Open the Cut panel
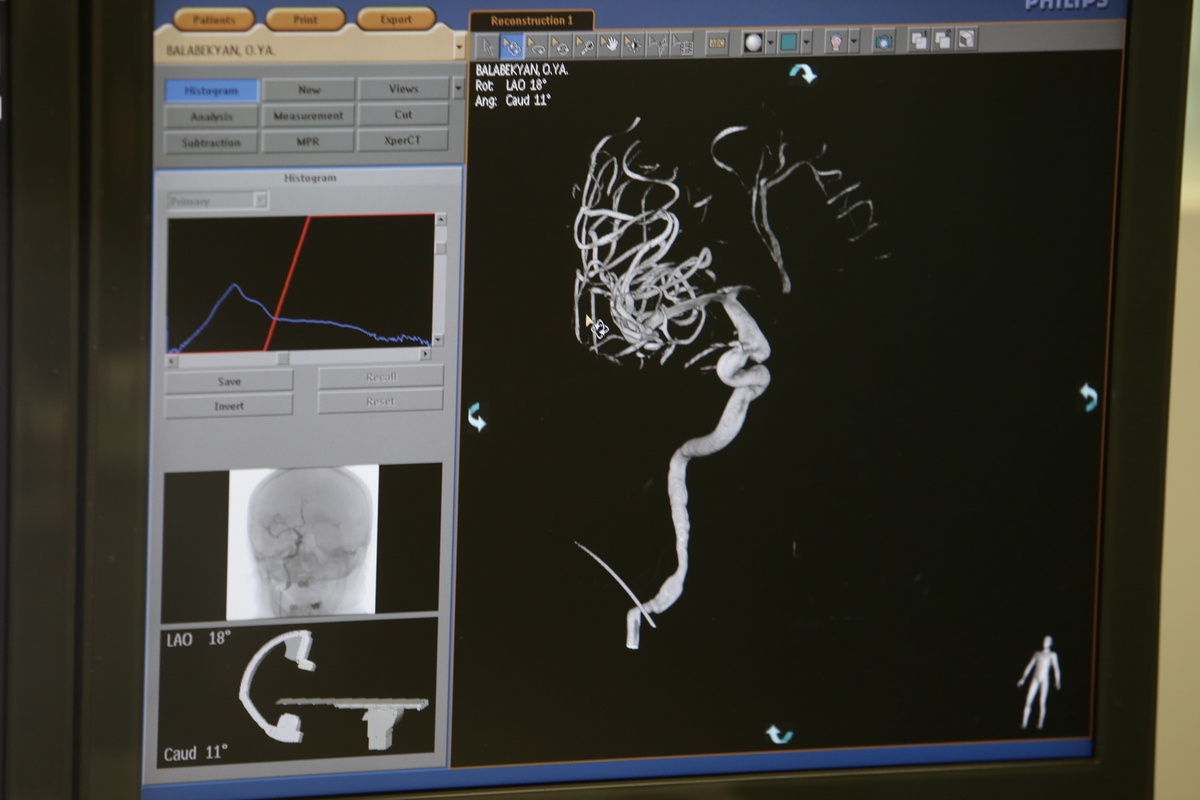The width and height of the screenshot is (1200, 800). tap(403, 115)
